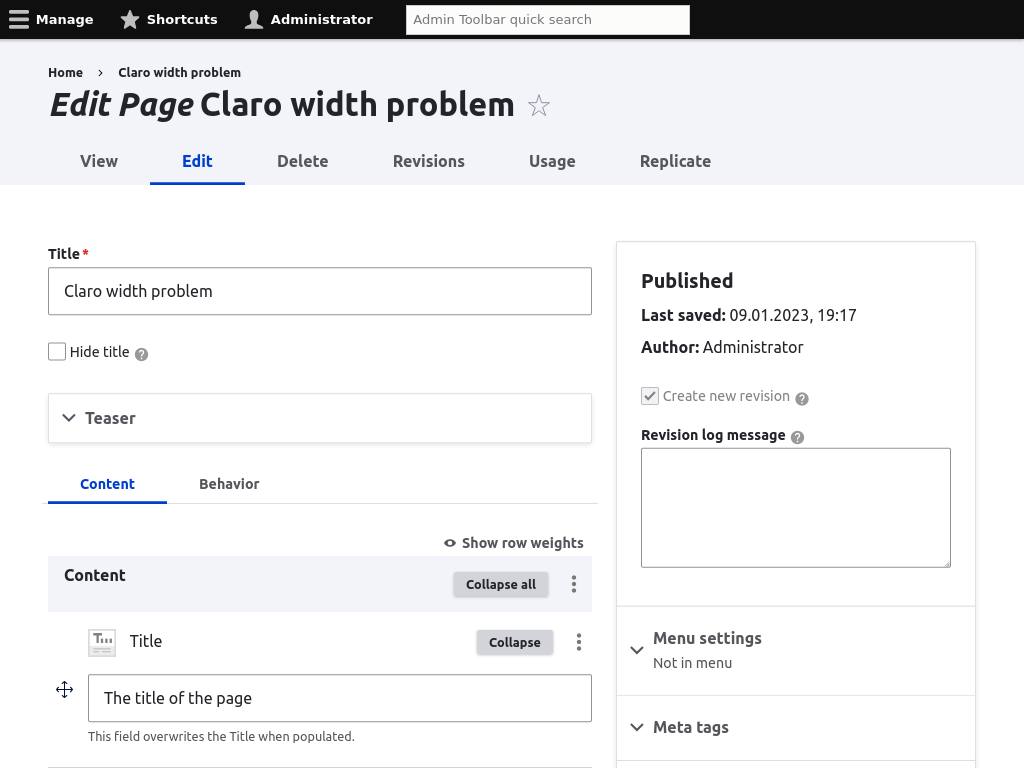1024x769 pixels.
Task: Switch to the Behavior tab
Action: pos(229,484)
